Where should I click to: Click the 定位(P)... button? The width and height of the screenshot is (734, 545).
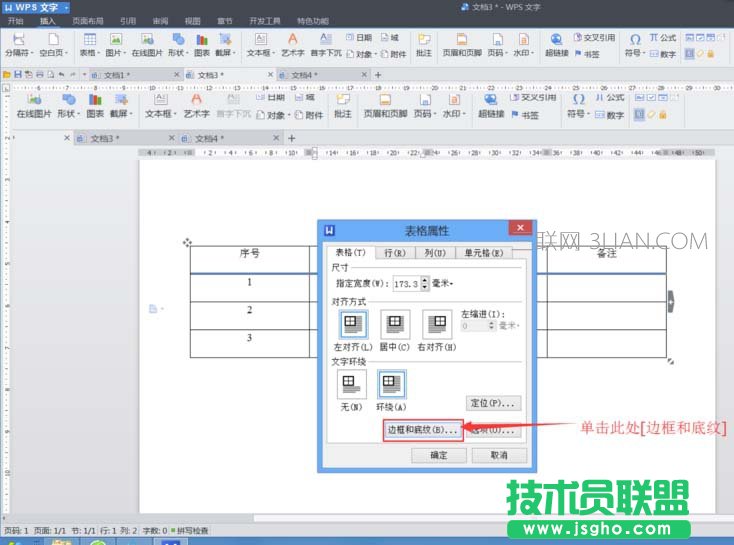(493, 403)
